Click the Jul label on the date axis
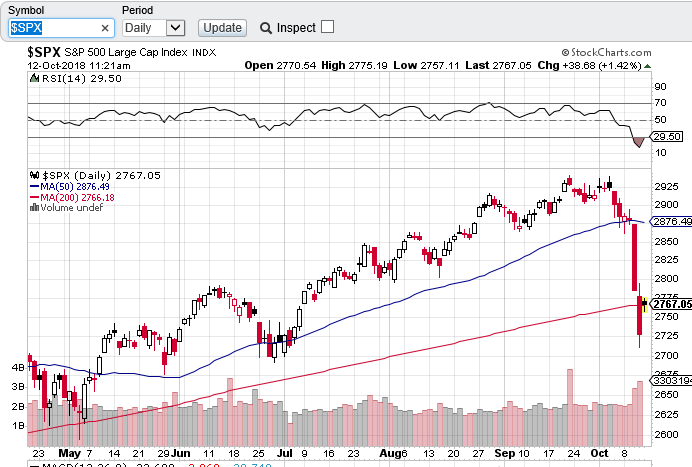692x467 pixels. point(285,453)
